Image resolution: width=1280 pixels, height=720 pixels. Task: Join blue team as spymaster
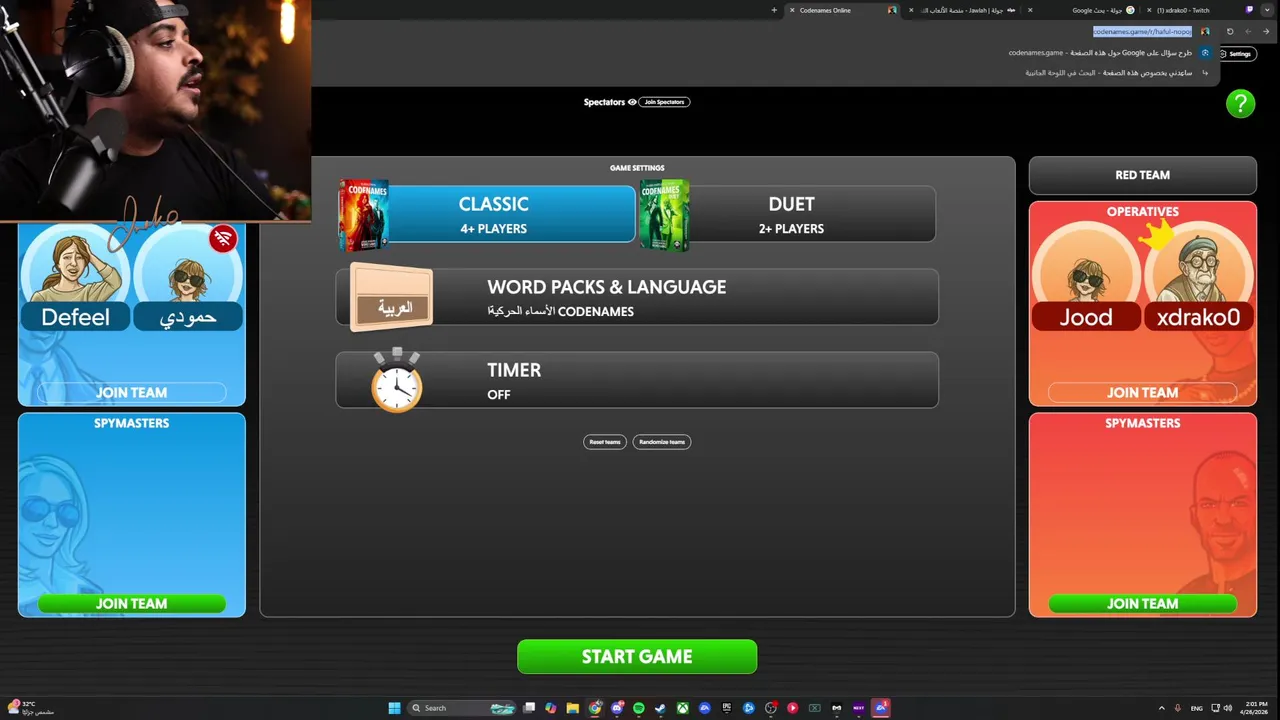coord(131,604)
